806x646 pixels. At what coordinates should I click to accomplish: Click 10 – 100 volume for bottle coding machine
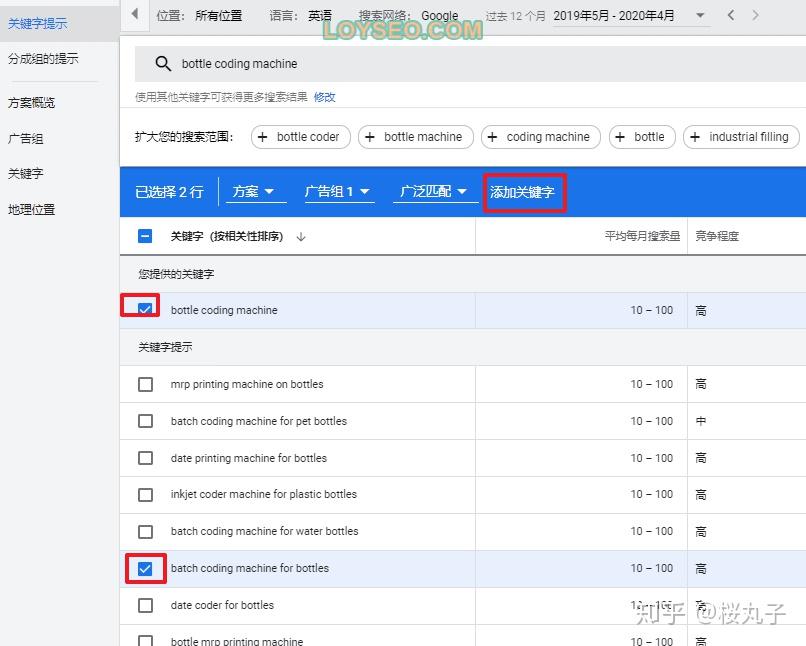click(x=652, y=310)
